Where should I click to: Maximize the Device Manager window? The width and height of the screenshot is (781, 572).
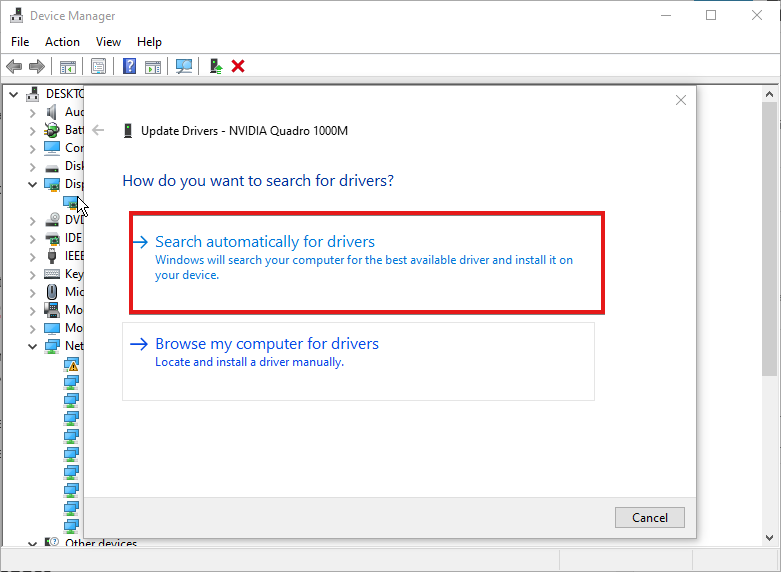tap(711, 15)
